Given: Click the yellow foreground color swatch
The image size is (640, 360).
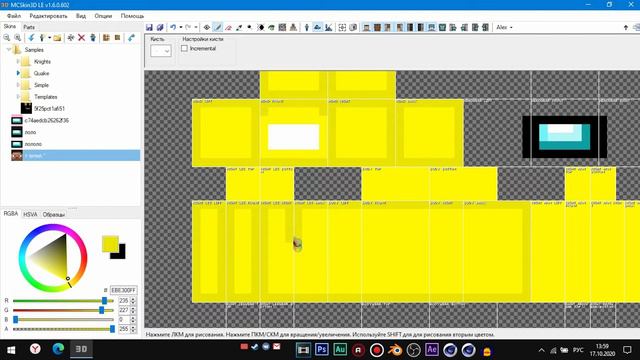Looking at the screenshot, I should (109, 243).
